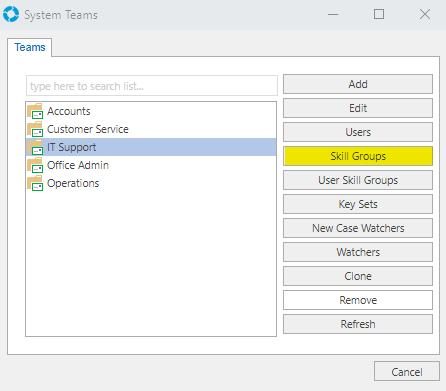Refresh the teams list
The height and width of the screenshot is (391, 446).
click(x=358, y=324)
